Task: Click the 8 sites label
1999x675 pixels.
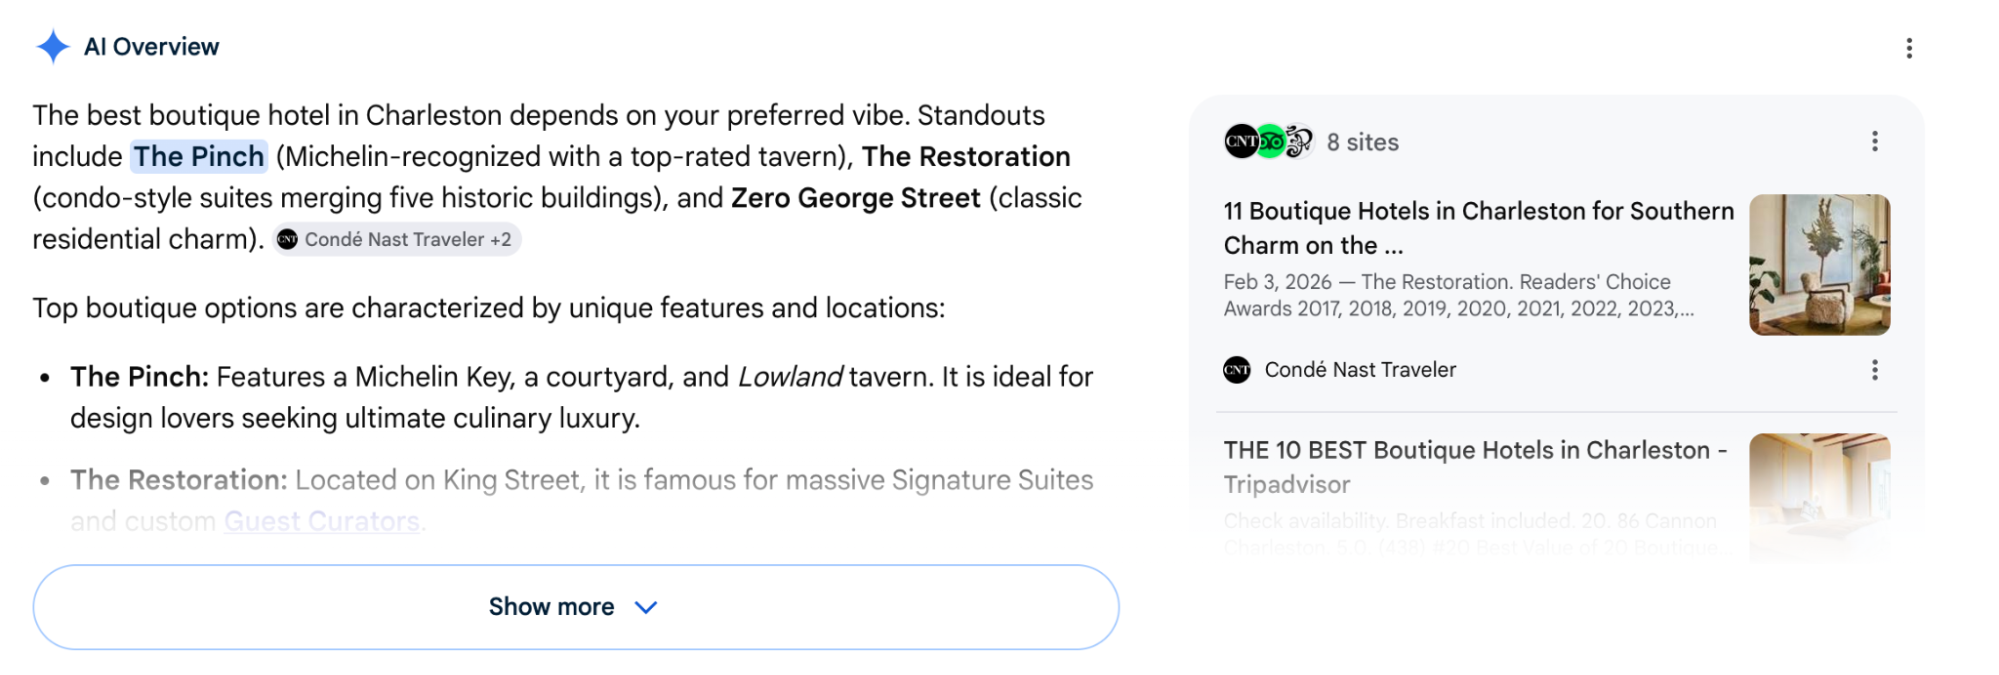Action: point(1363,142)
